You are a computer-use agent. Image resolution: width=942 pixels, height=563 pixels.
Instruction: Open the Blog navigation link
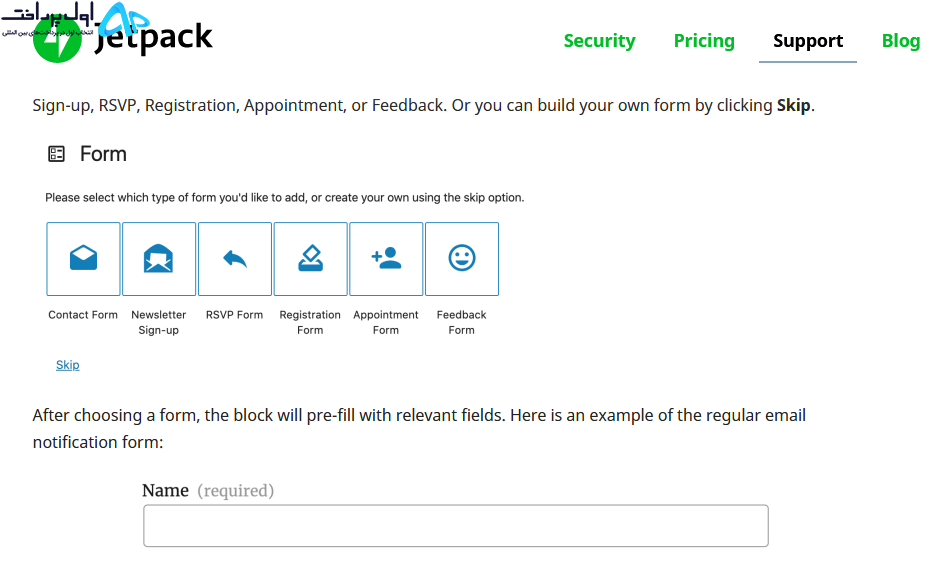click(901, 41)
